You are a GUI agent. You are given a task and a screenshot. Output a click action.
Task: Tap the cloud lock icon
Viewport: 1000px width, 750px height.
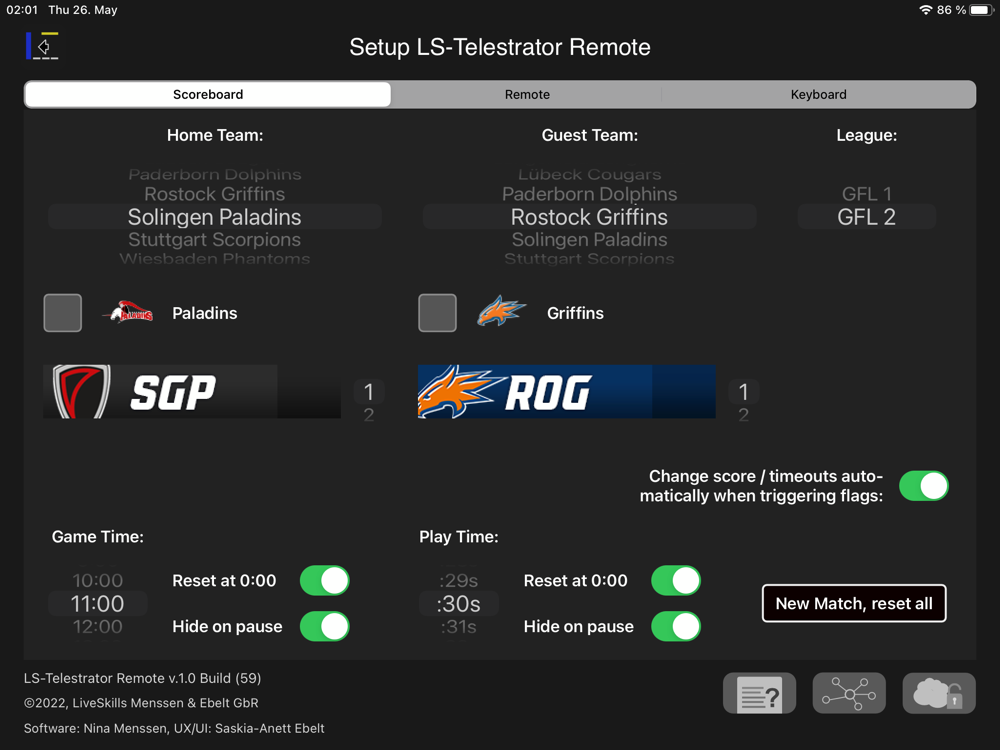click(938, 692)
